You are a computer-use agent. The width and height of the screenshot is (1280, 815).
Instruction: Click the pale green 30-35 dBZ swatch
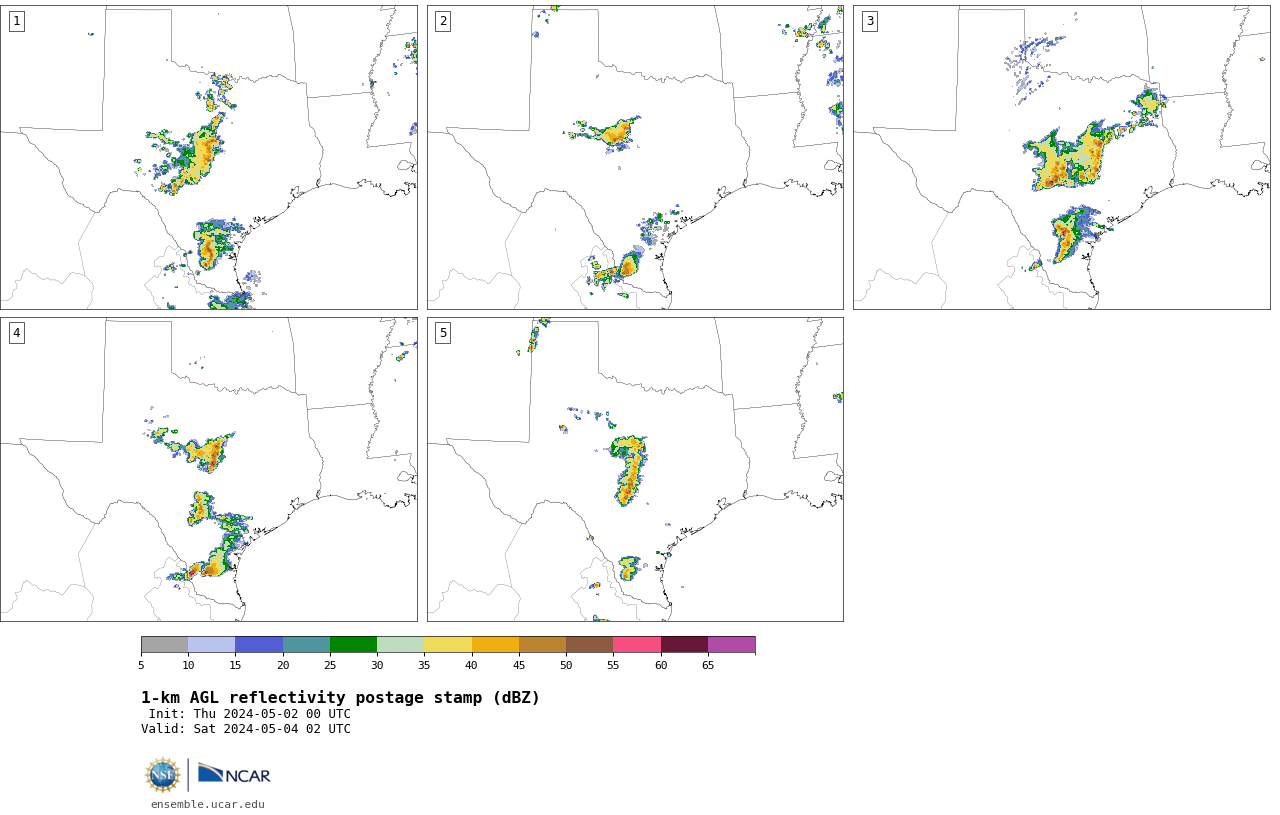pyautogui.click(x=400, y=644)
